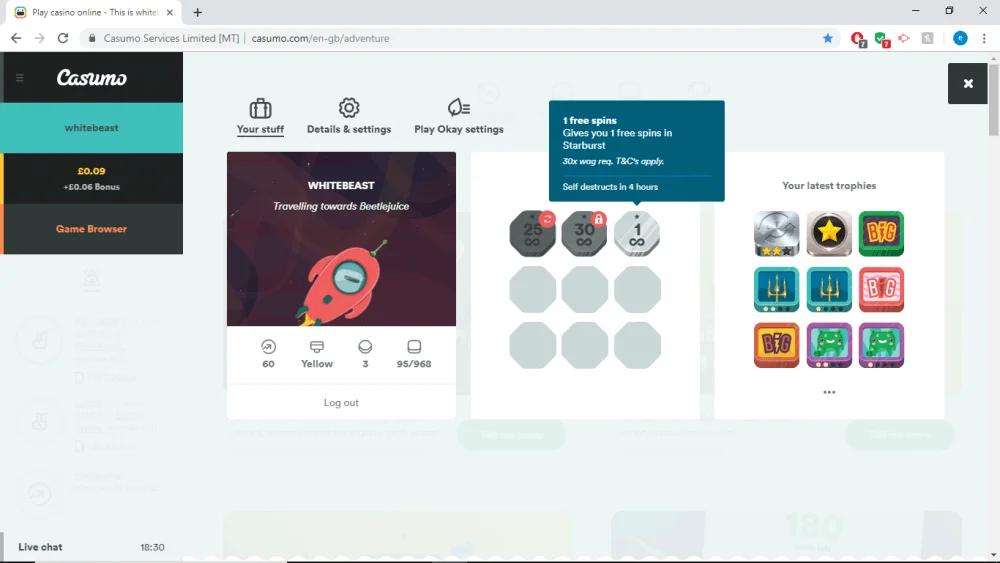
Task: Reload the page
Action: tap(62, 38)
